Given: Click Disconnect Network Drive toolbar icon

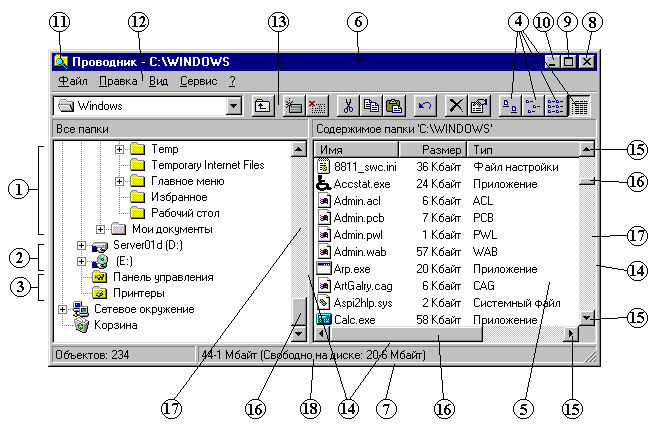Looking at the screenshot, I should pos(317,106).
